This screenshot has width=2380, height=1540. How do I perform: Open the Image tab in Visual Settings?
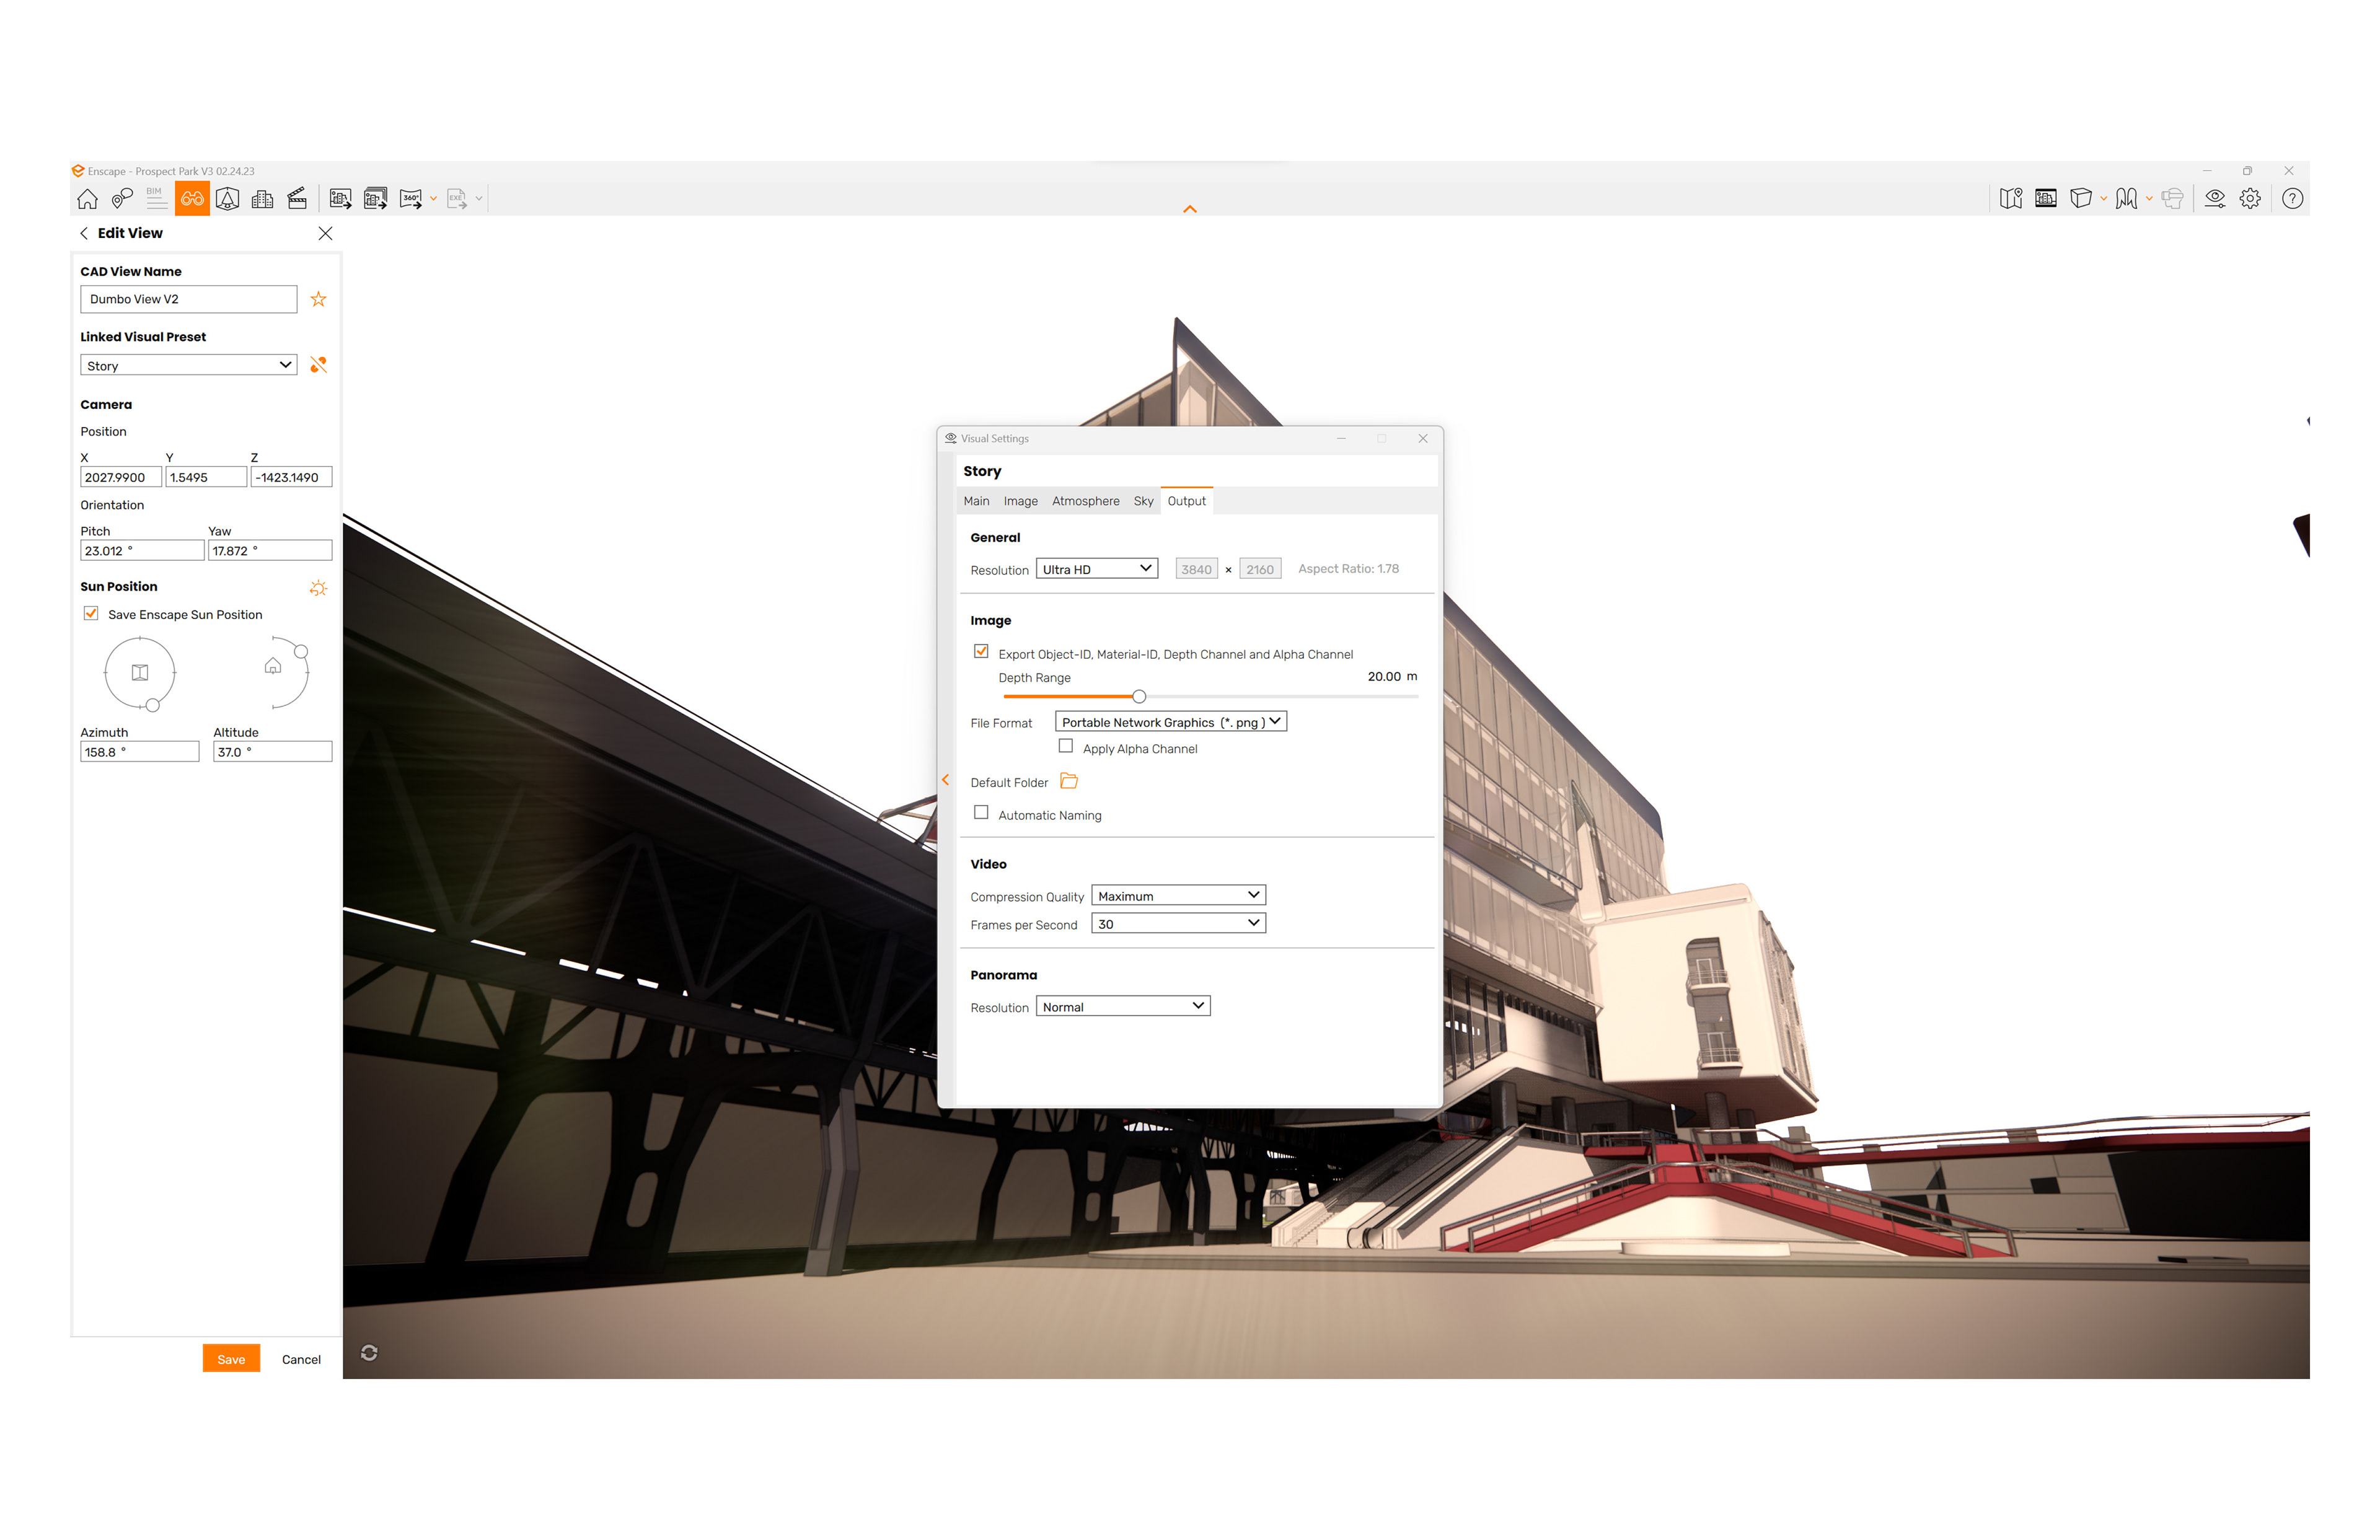click(1020, 501)
